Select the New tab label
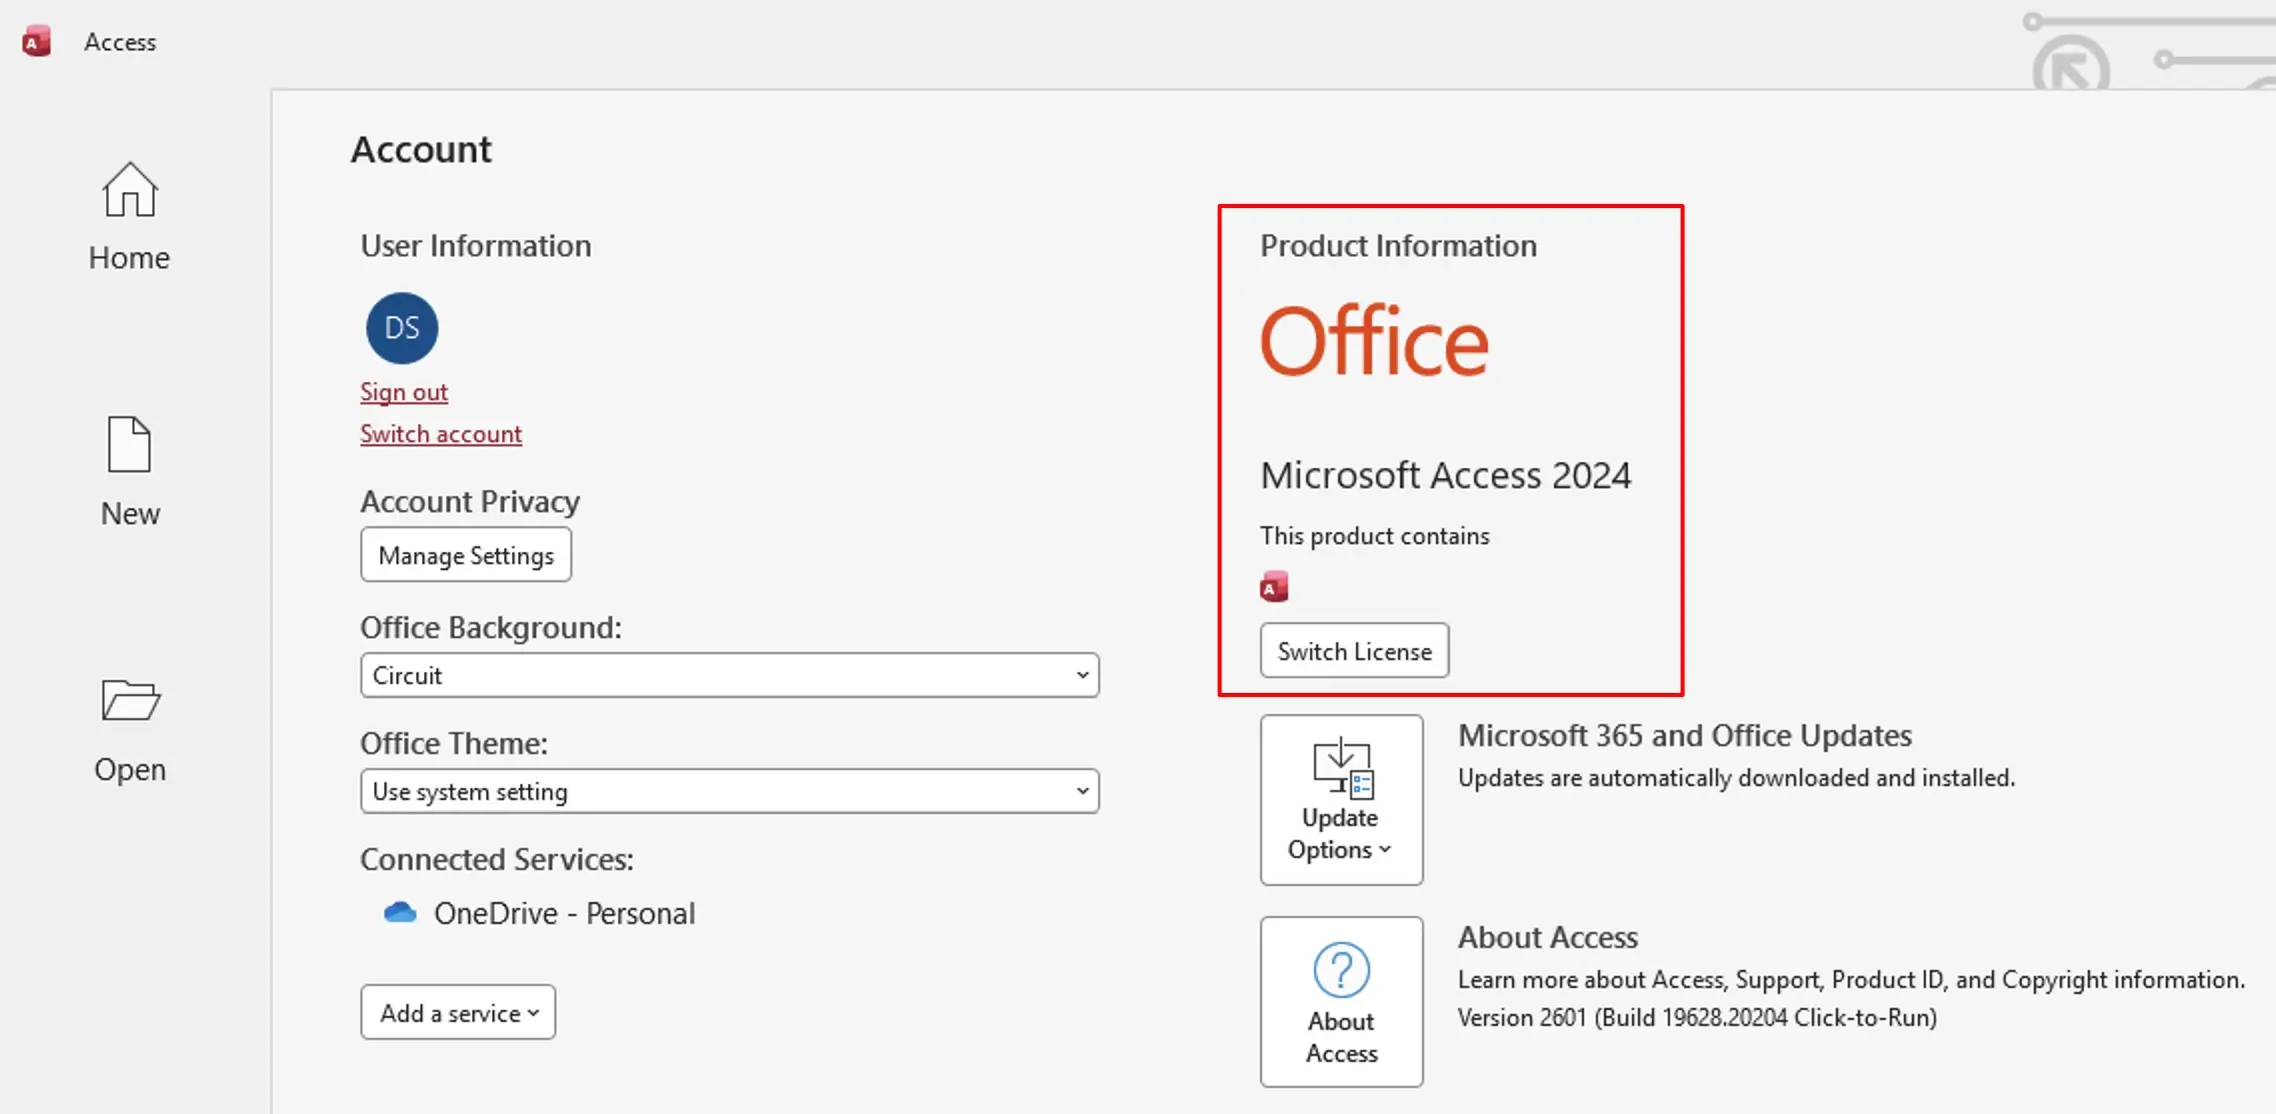 130,513
